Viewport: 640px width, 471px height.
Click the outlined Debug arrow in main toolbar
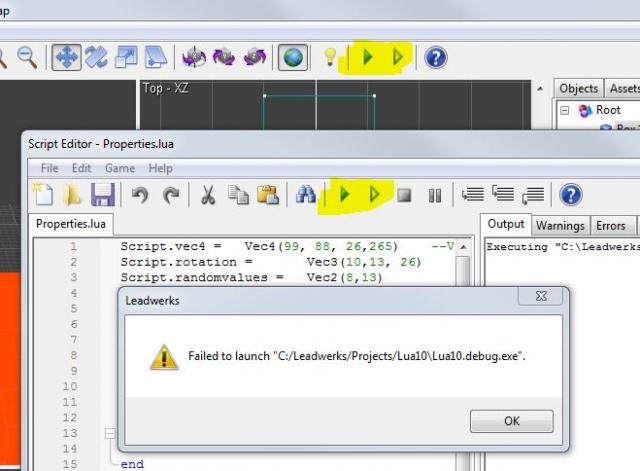398,57
